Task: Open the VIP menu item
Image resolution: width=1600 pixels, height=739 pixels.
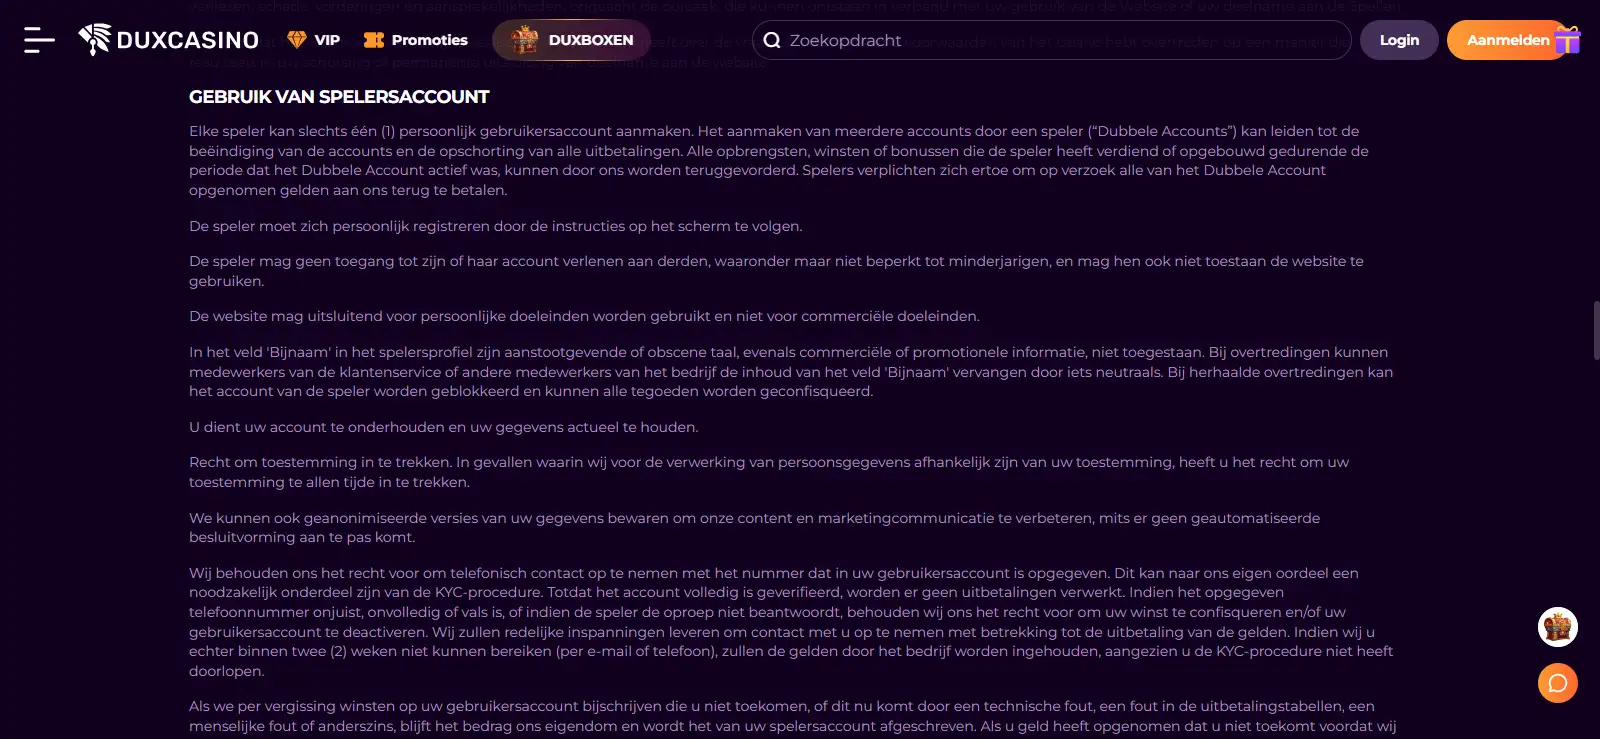Action: click(x=313, y=40)
